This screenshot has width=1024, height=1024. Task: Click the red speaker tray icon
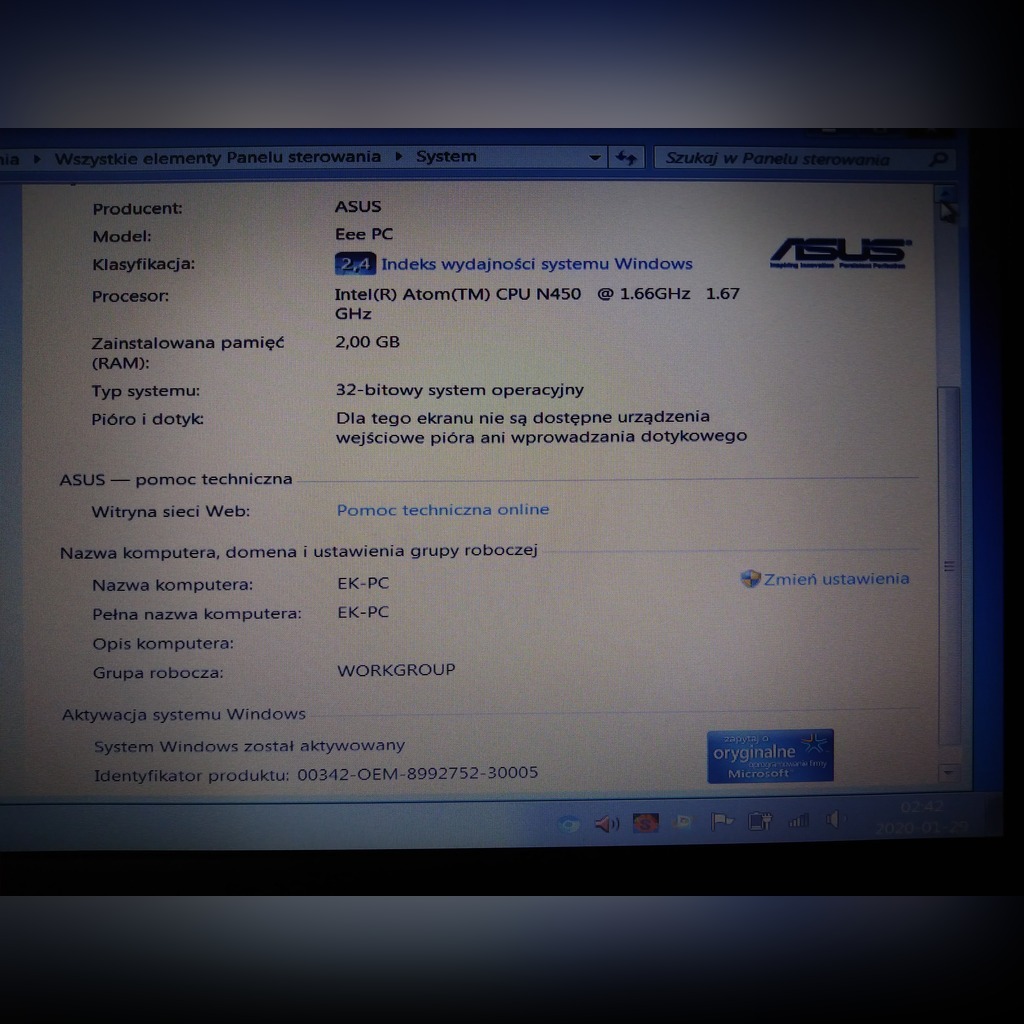click(607, 824)
